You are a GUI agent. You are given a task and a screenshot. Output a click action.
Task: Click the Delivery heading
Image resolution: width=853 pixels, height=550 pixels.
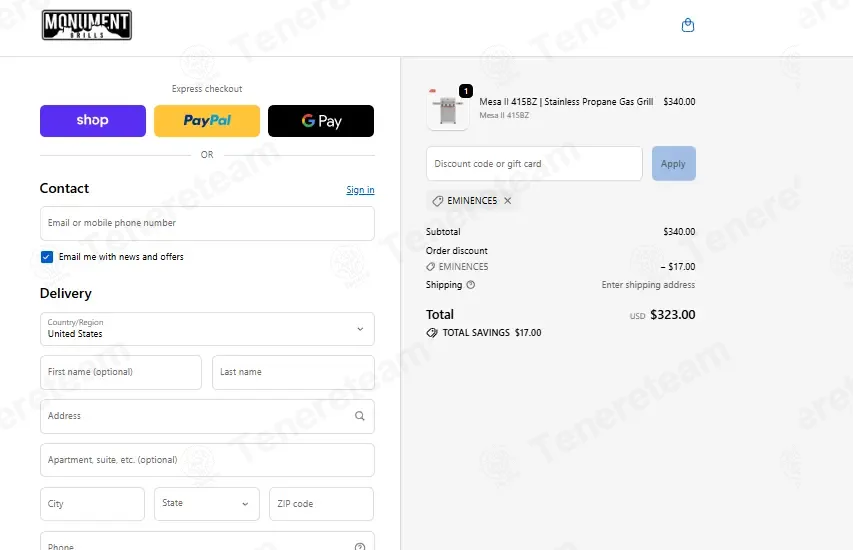pos(66,293)
